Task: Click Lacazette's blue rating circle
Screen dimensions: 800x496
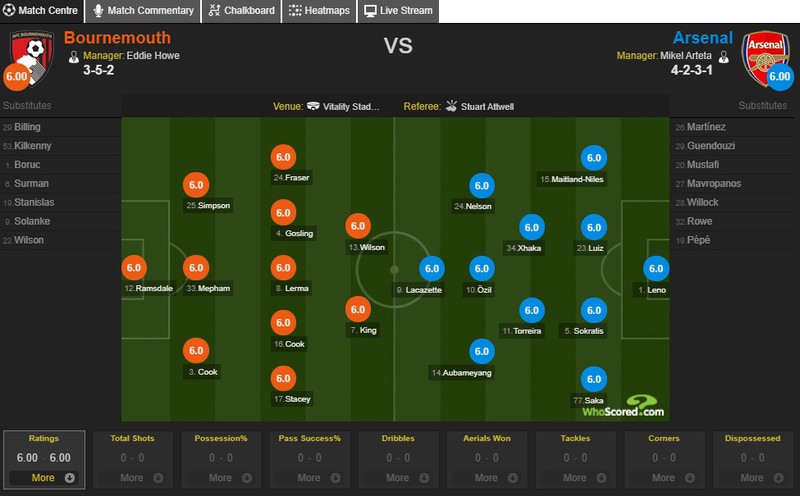Action: [432, 268]
